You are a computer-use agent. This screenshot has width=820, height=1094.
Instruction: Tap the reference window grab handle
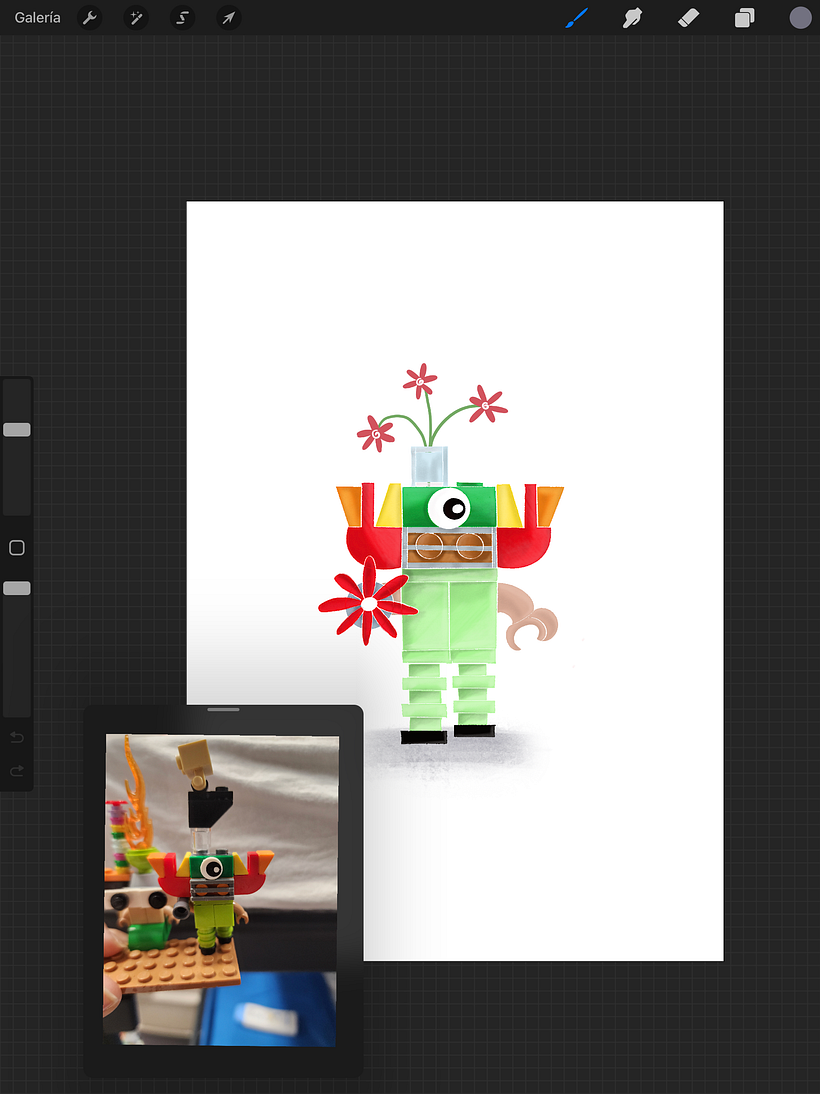[x=223, y=710]
